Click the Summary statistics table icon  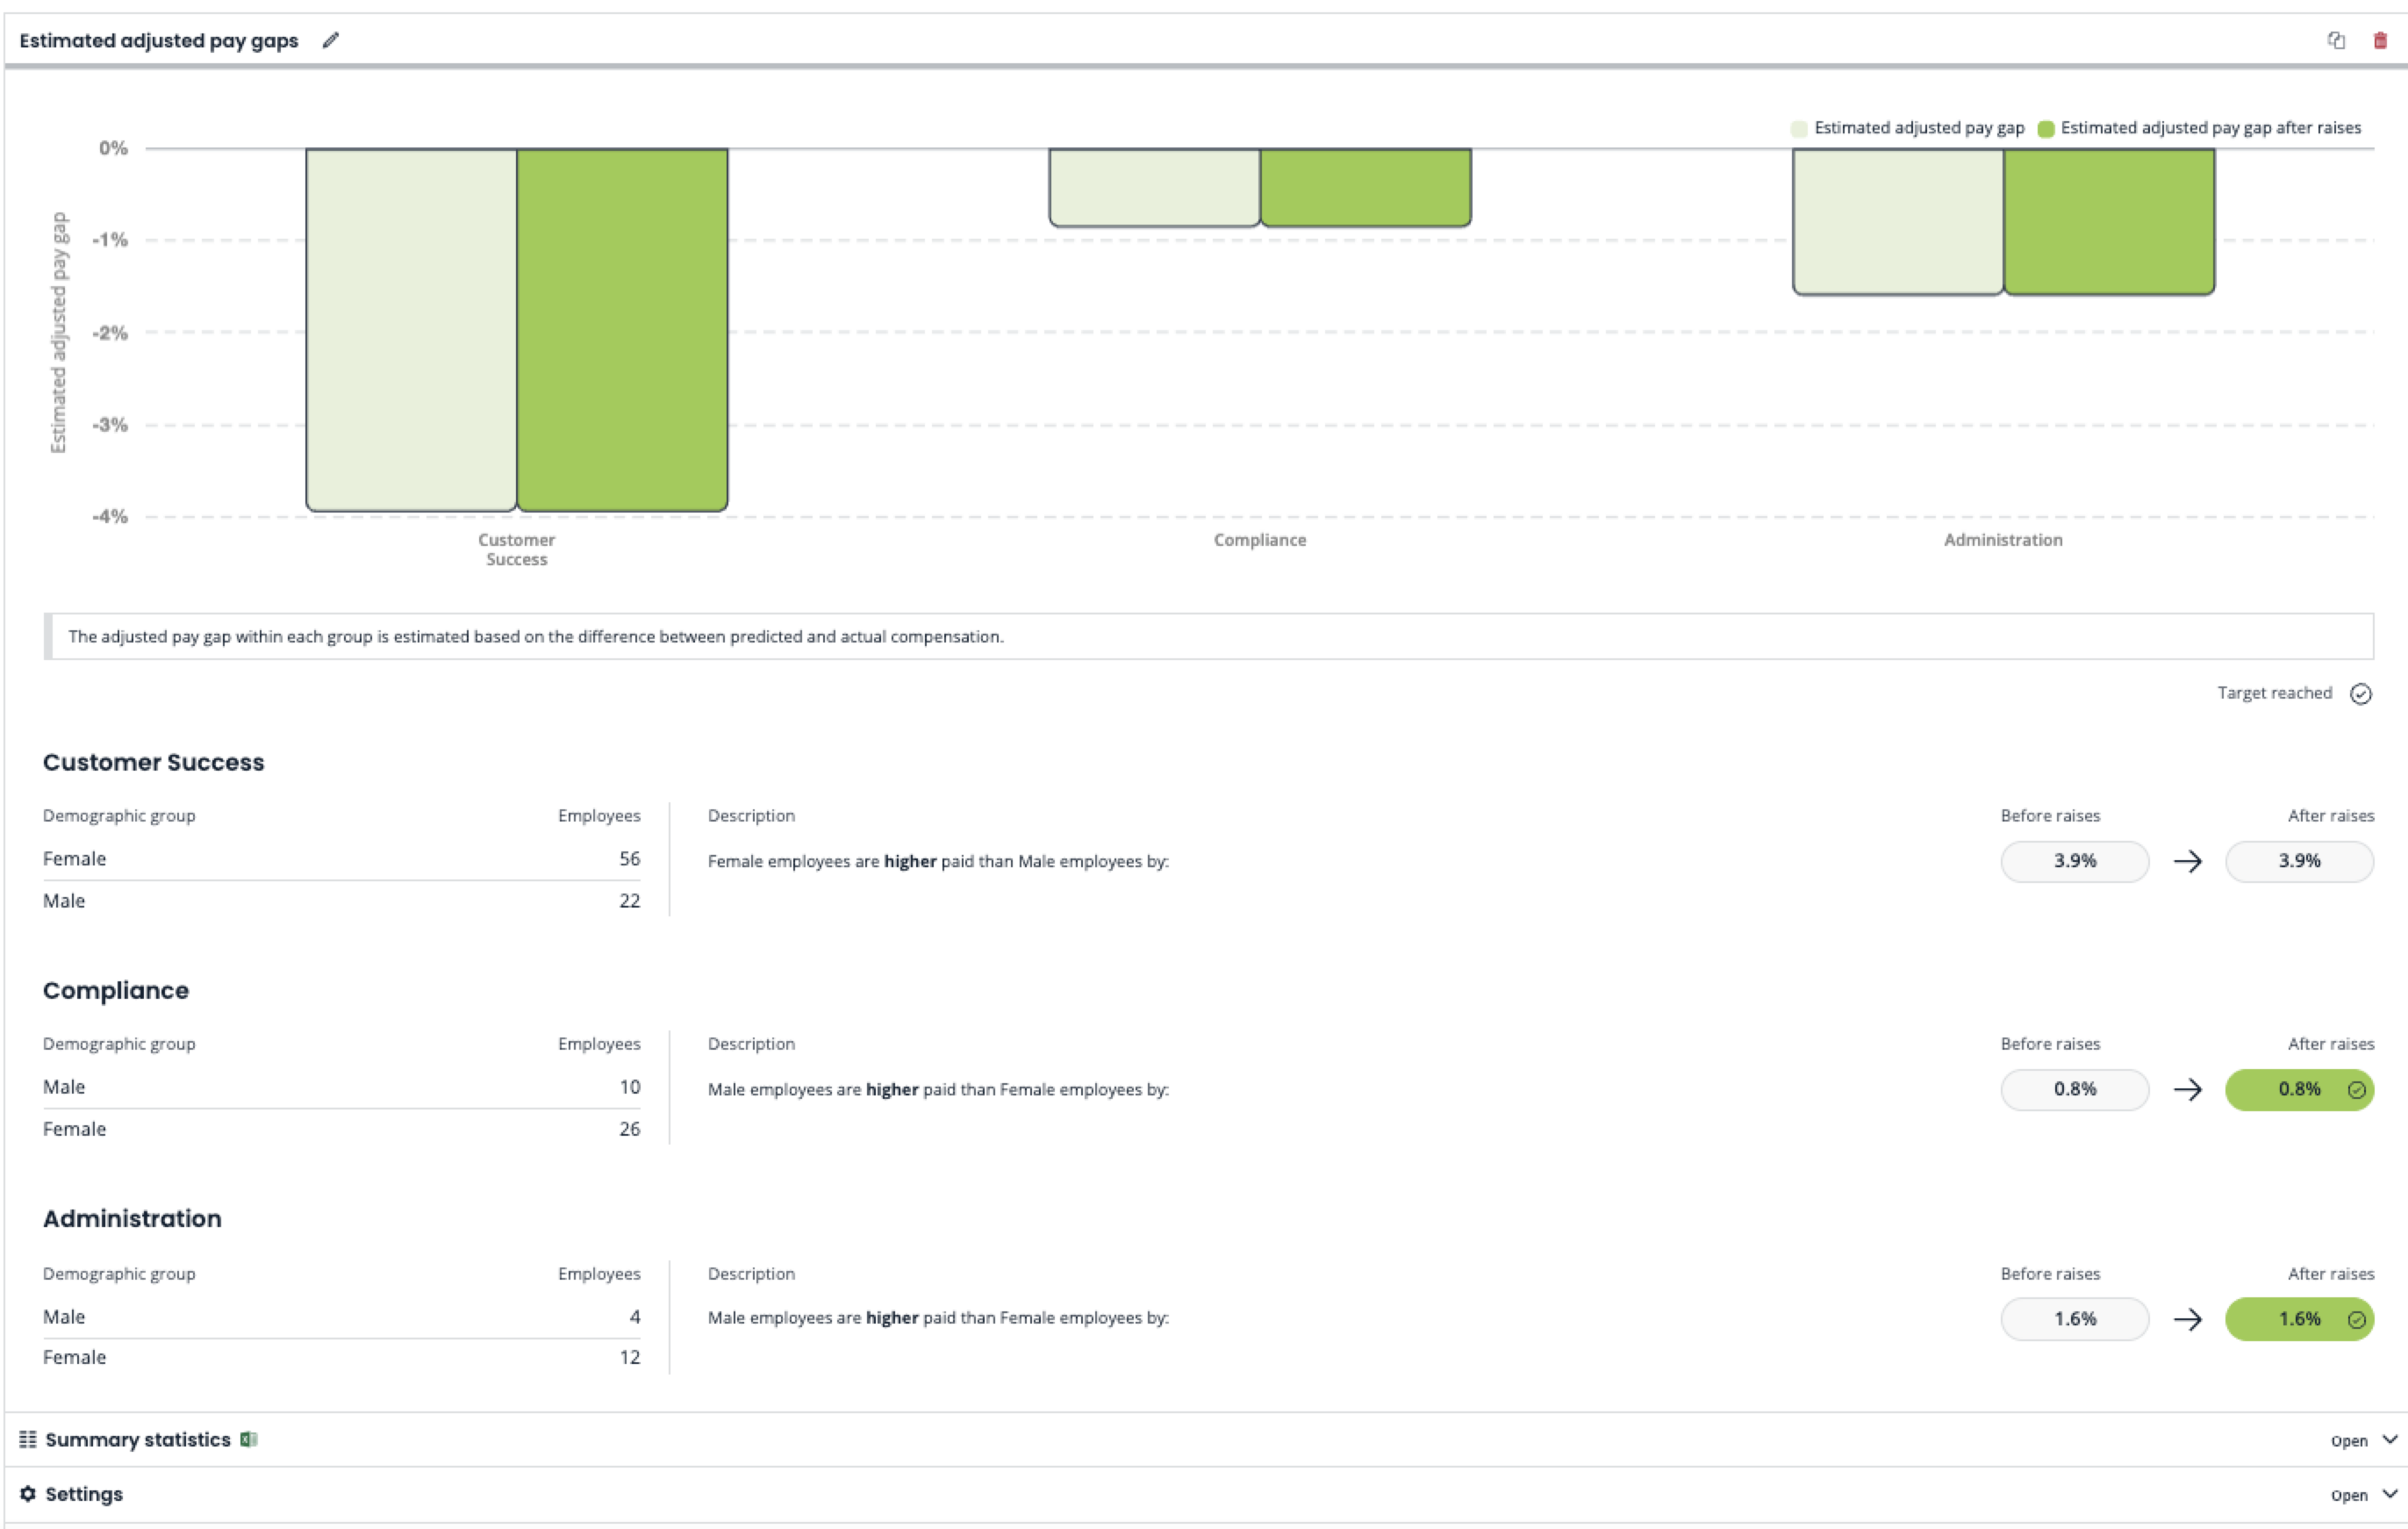coord(28,1439)
